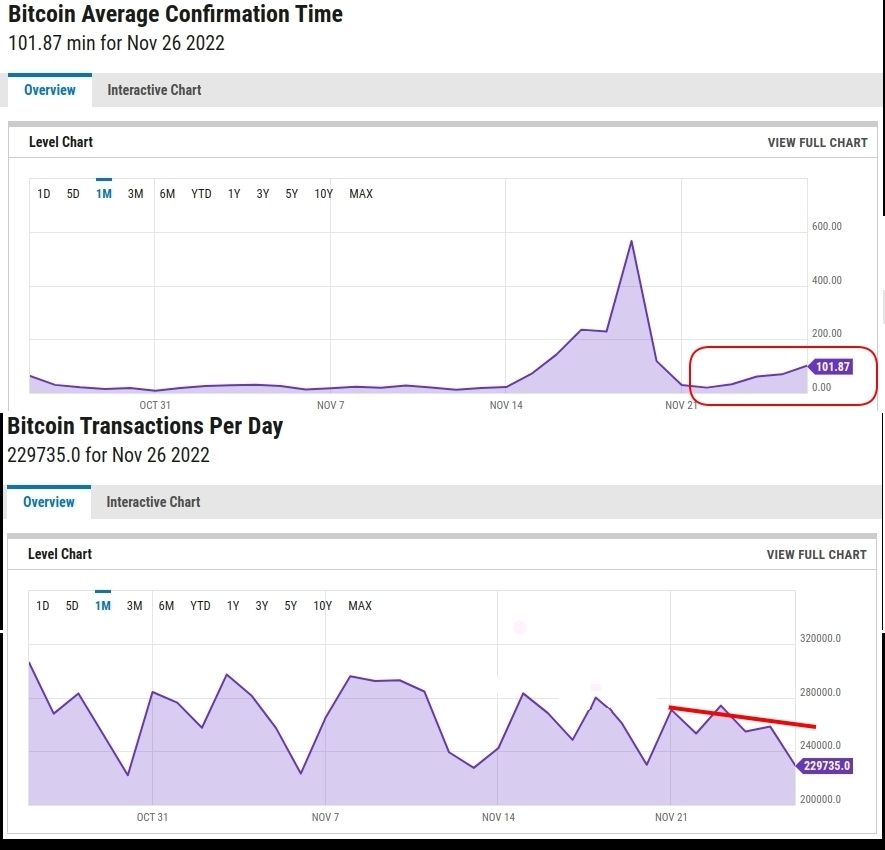Set Confirmation Time chart range to 3M
The width and height of the screenshot is (885, 850).
[135, 194]
